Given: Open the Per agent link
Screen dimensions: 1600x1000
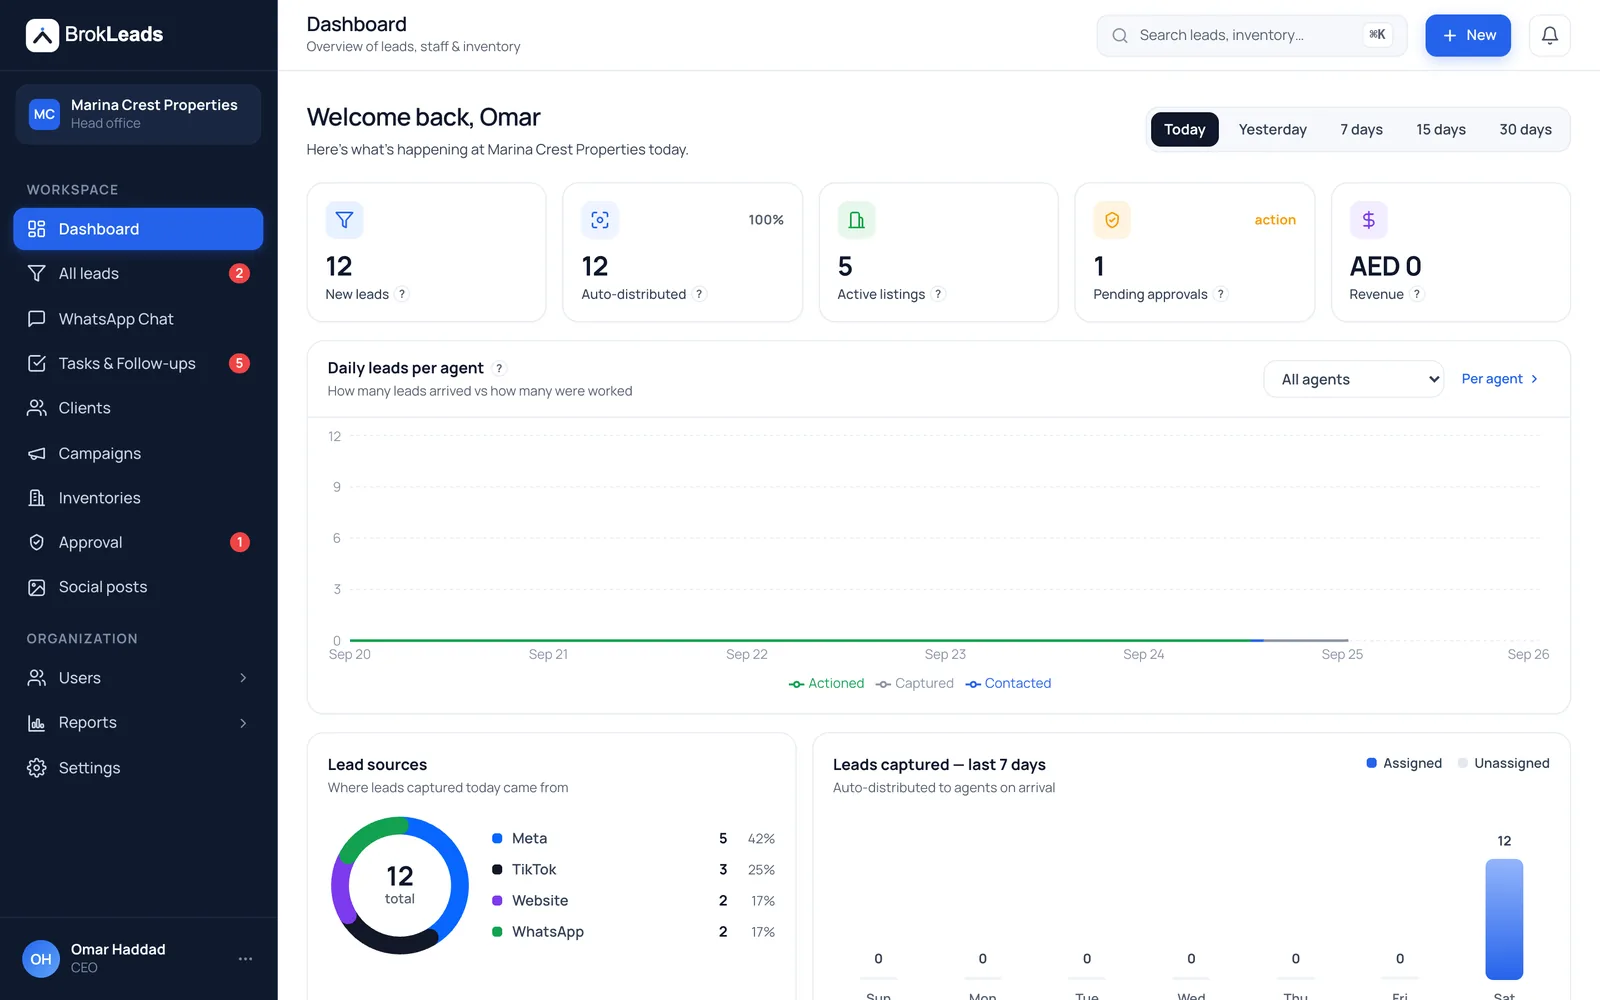Looking at the screenshot, I should pyautogui.click(x=1500, y=379).
